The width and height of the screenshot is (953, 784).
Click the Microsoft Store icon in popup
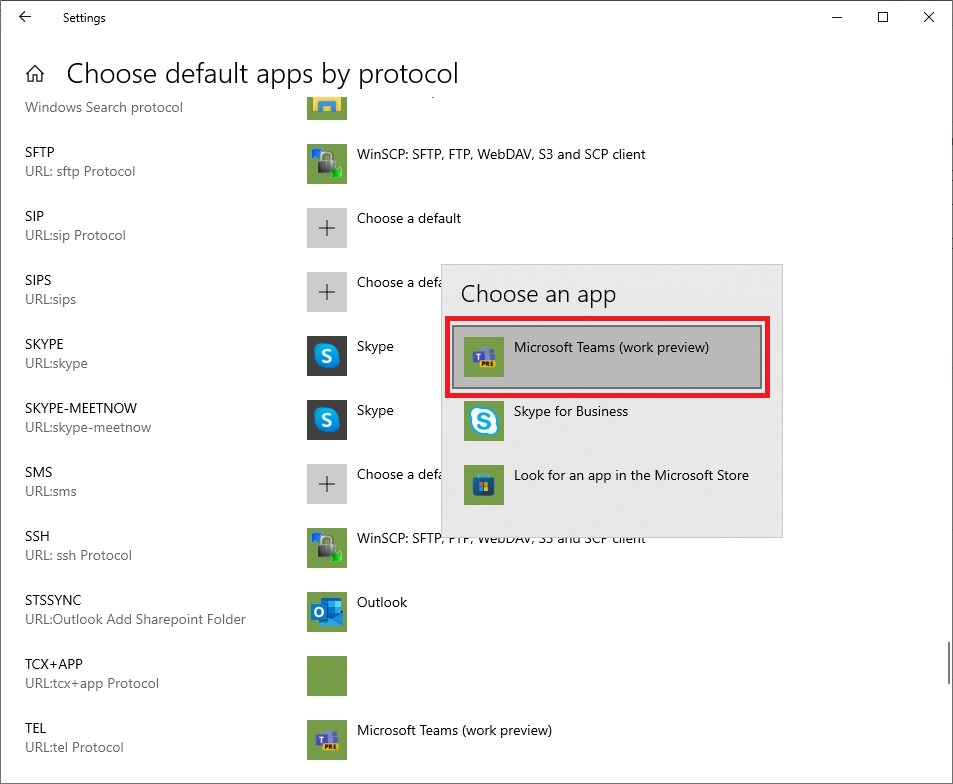pyautogui.click(x=484, y=485)
